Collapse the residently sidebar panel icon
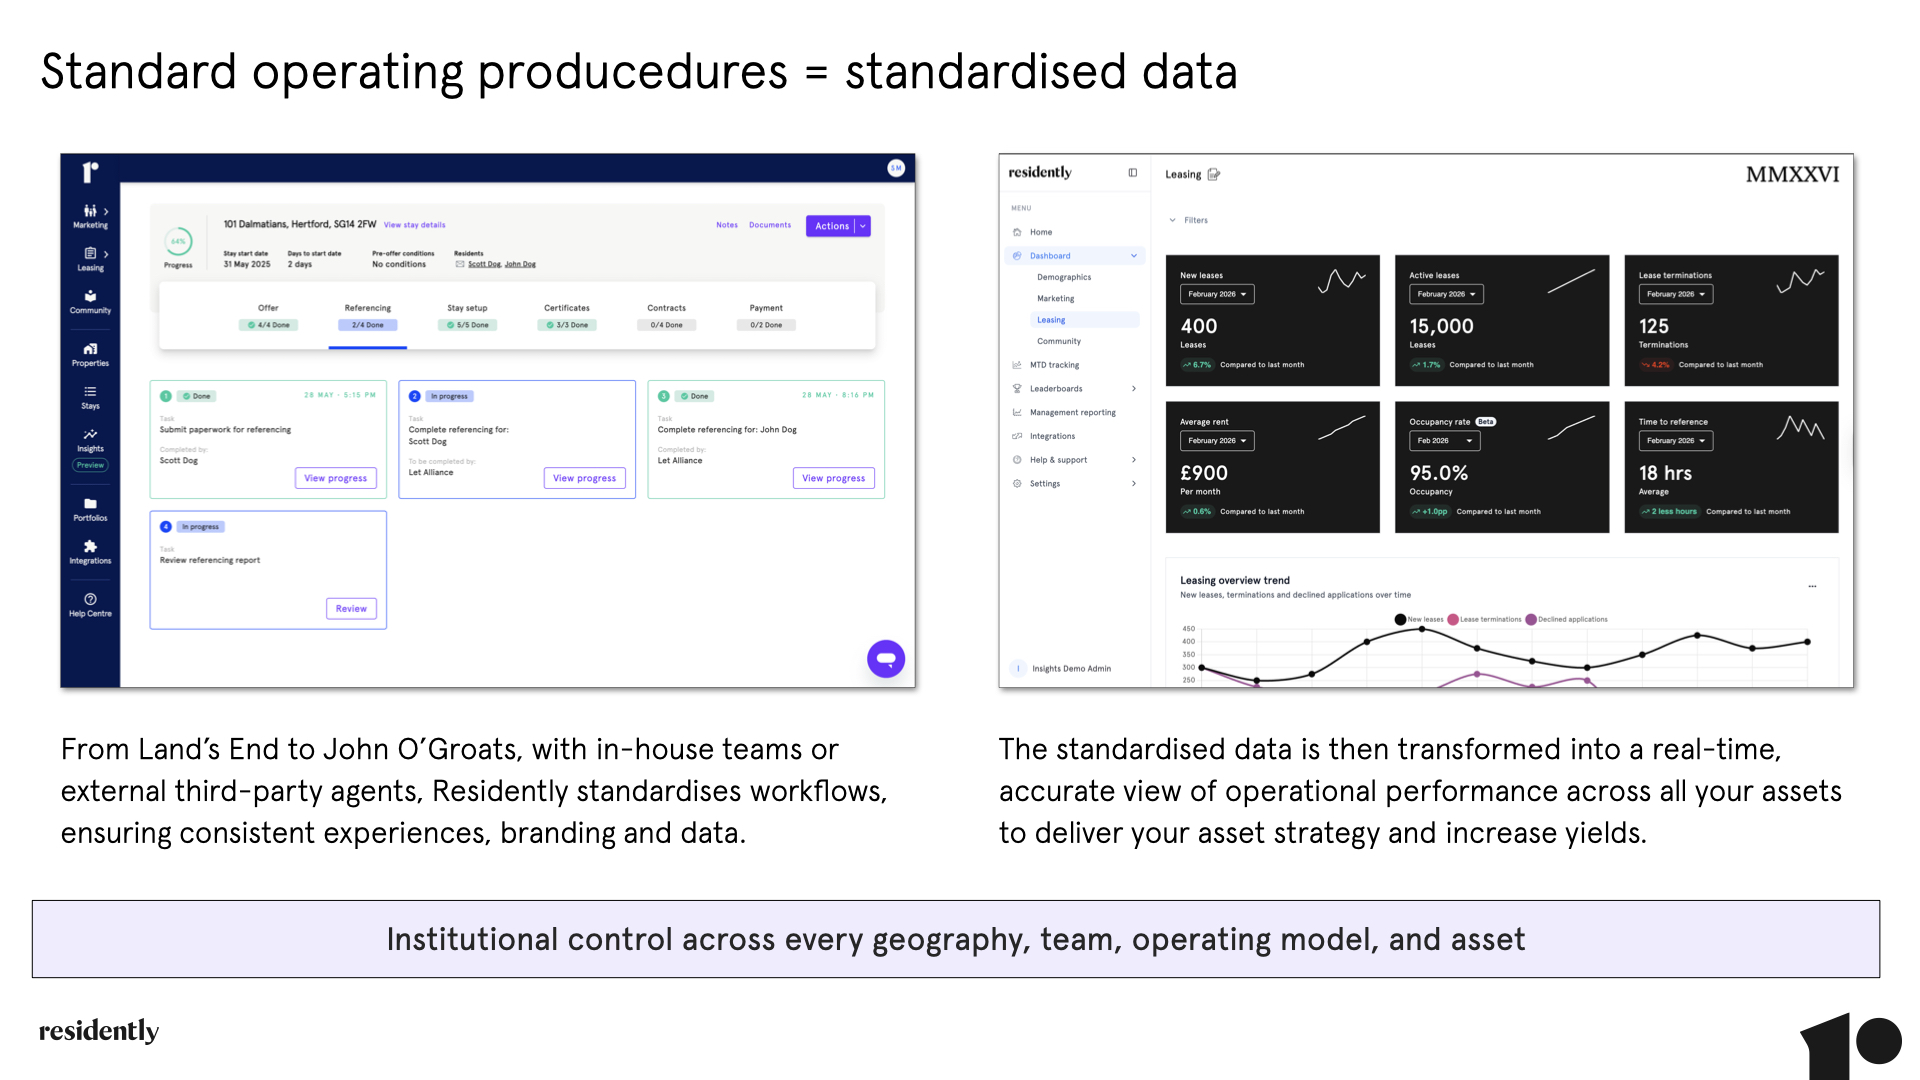This screenshot has height=1080, width=1920. click(1133, 173)
